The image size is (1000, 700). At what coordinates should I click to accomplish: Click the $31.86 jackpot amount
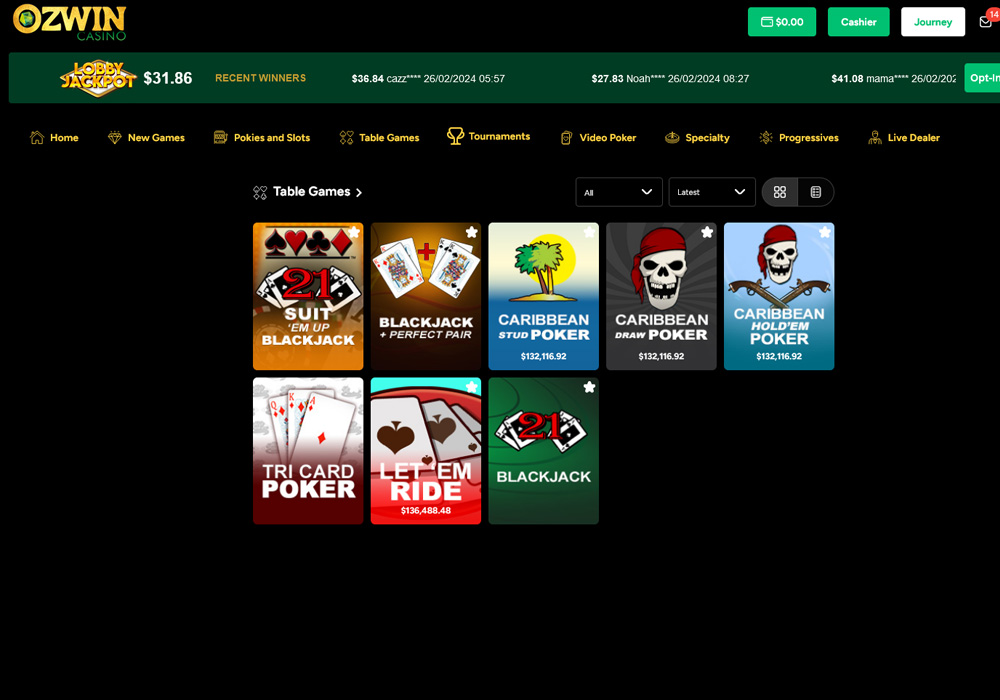click(x=168, y=78)
